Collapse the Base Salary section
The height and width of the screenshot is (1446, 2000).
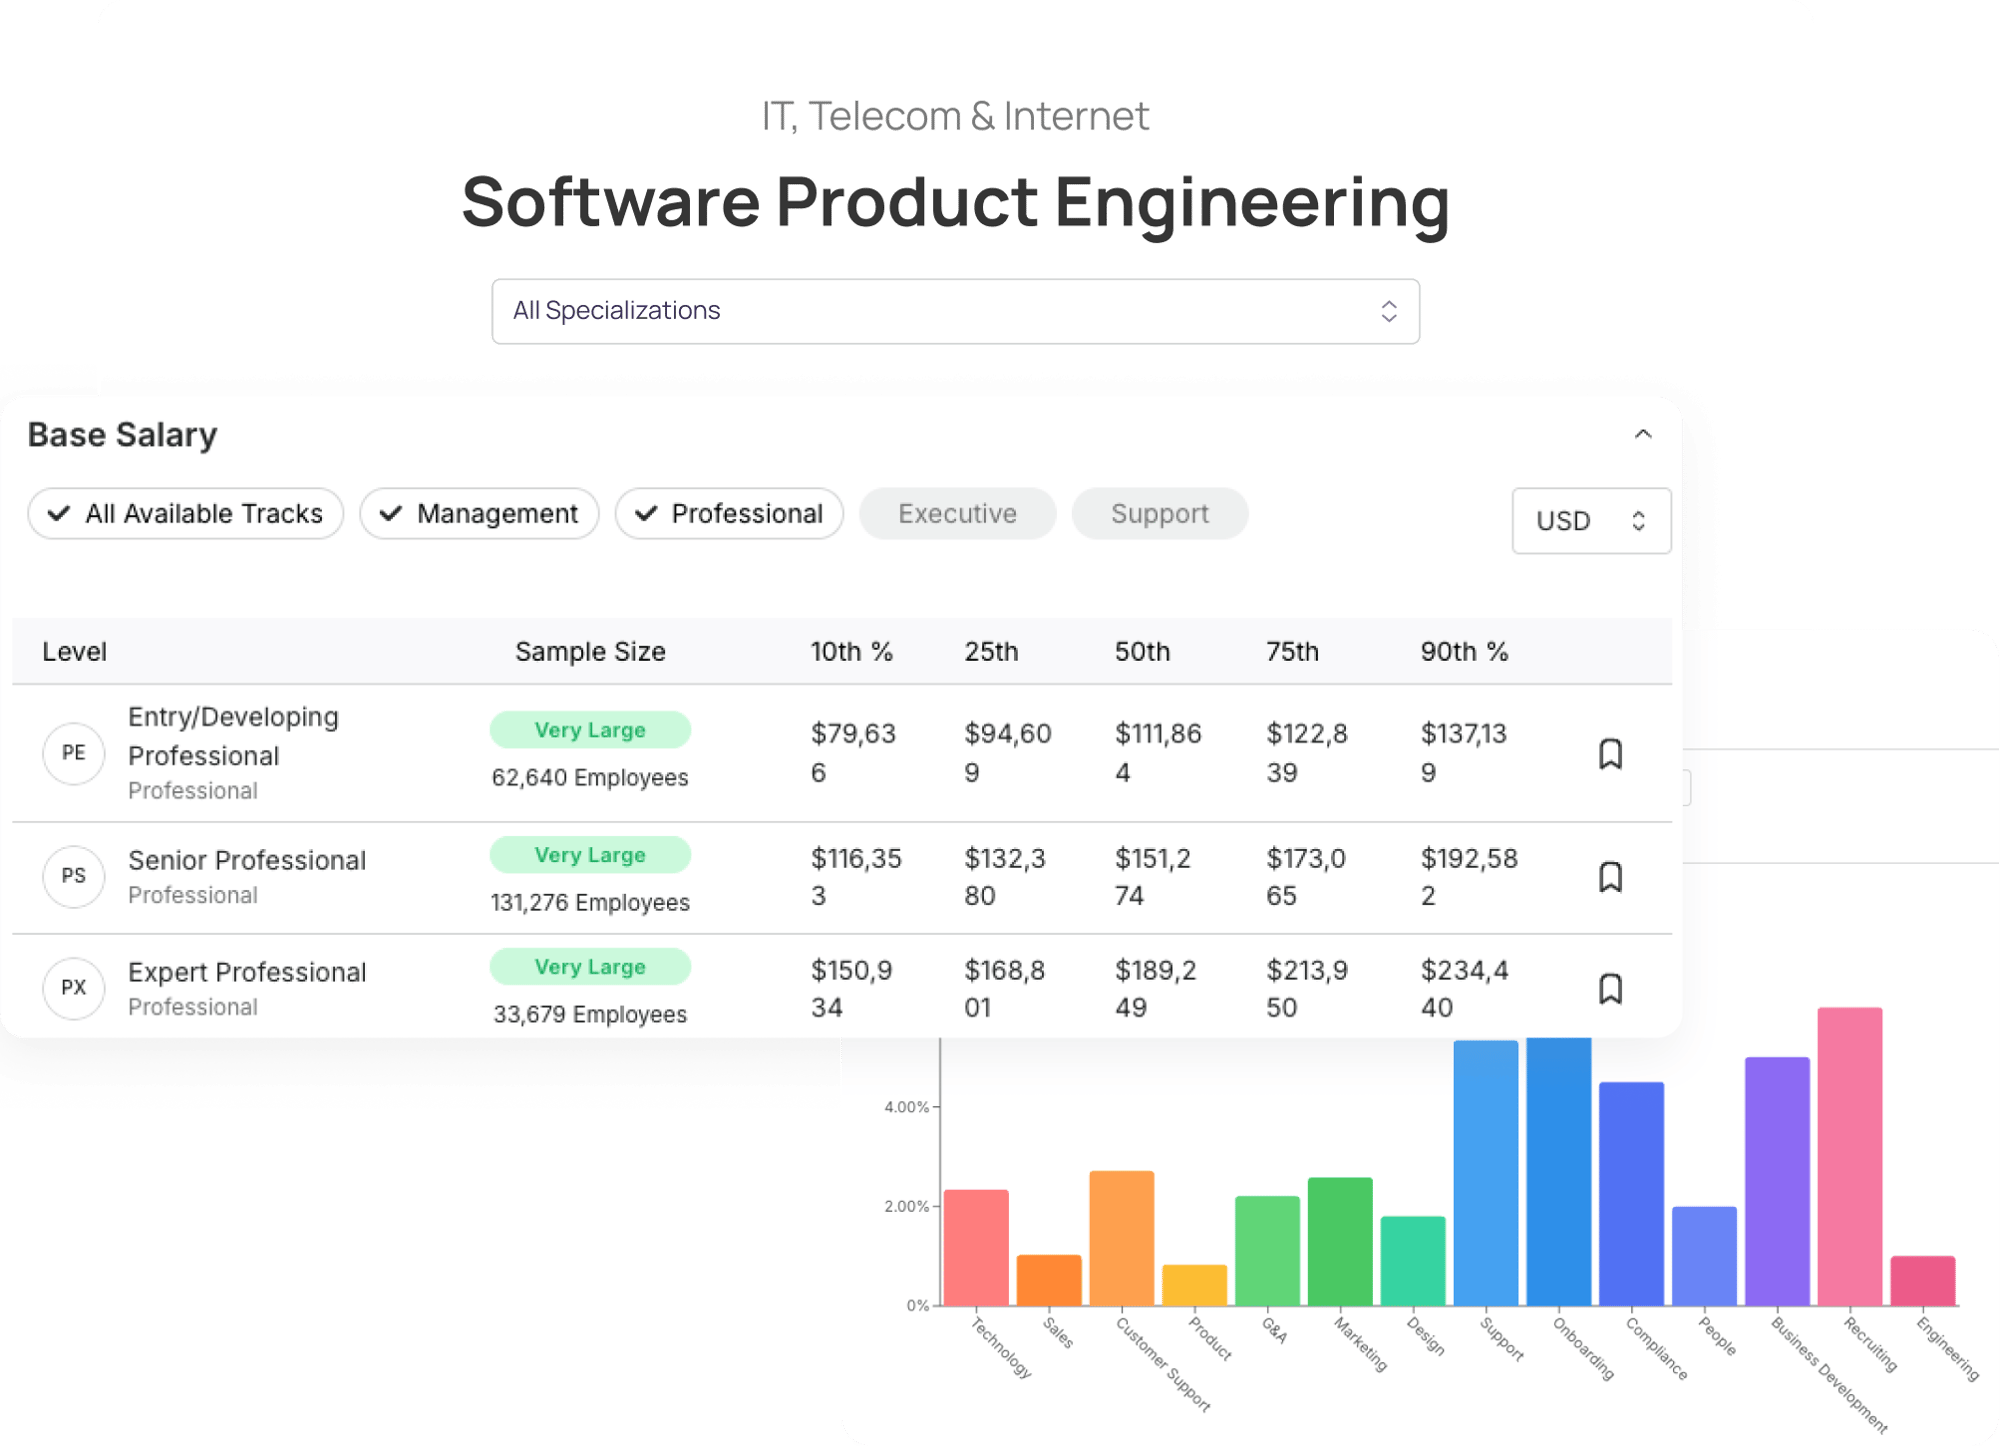(x=1642, y=434)
